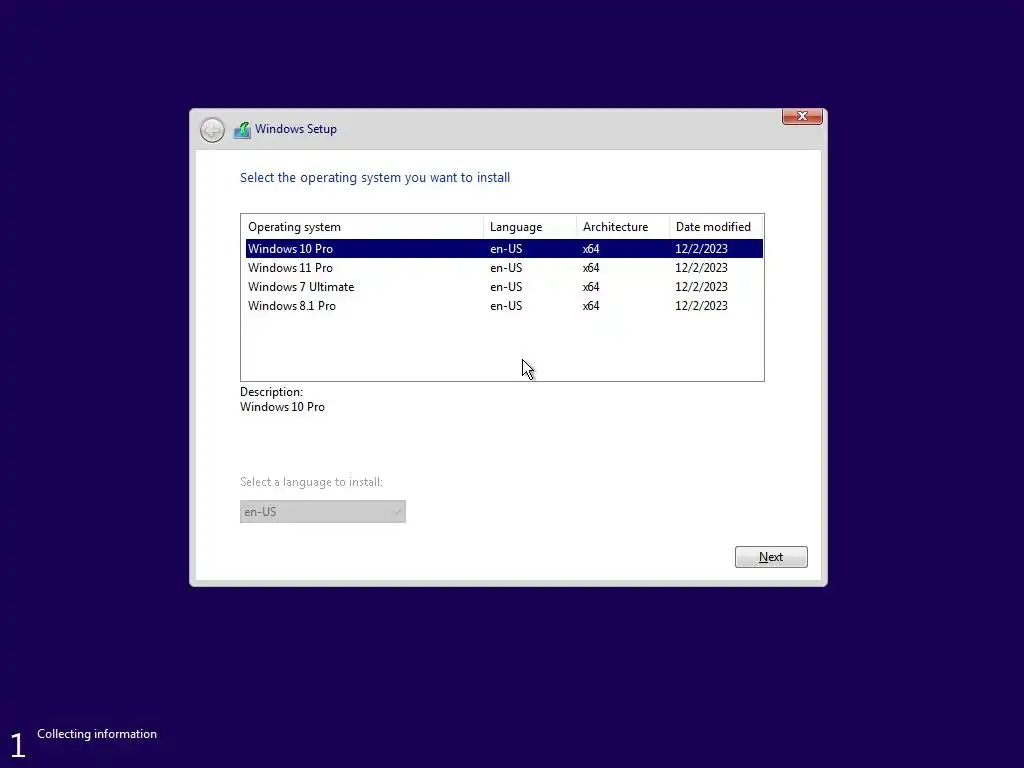
Task: Click the x64 cell of Windows 7 Ultimate
Action: coord(591,287)
